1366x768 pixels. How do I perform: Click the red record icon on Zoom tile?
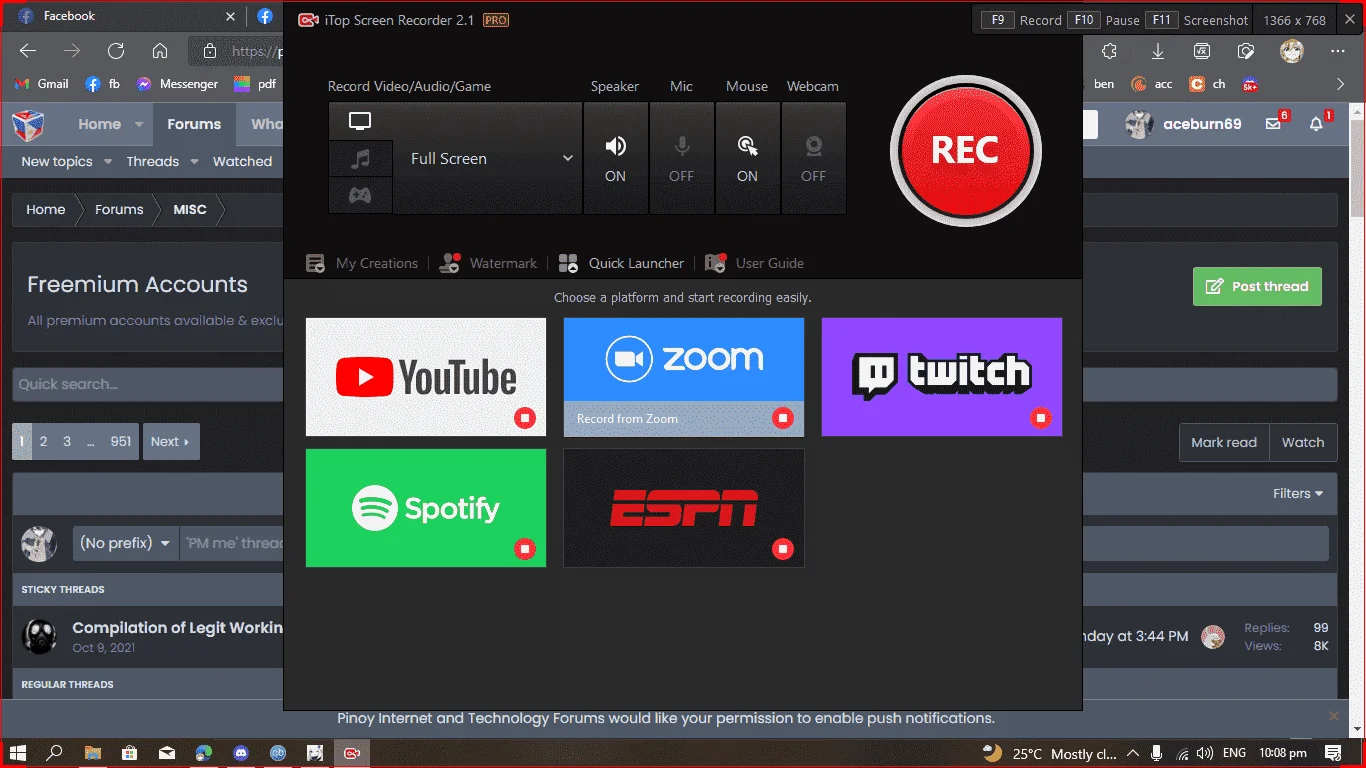[783, 418]
